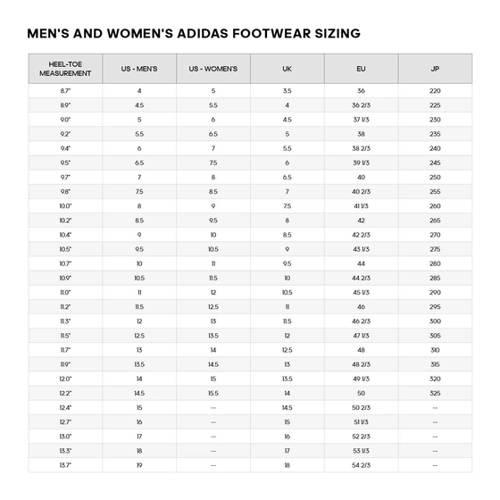The image size is (500, 500).
Task: Select the UK column header
Action: click(287, 69)
